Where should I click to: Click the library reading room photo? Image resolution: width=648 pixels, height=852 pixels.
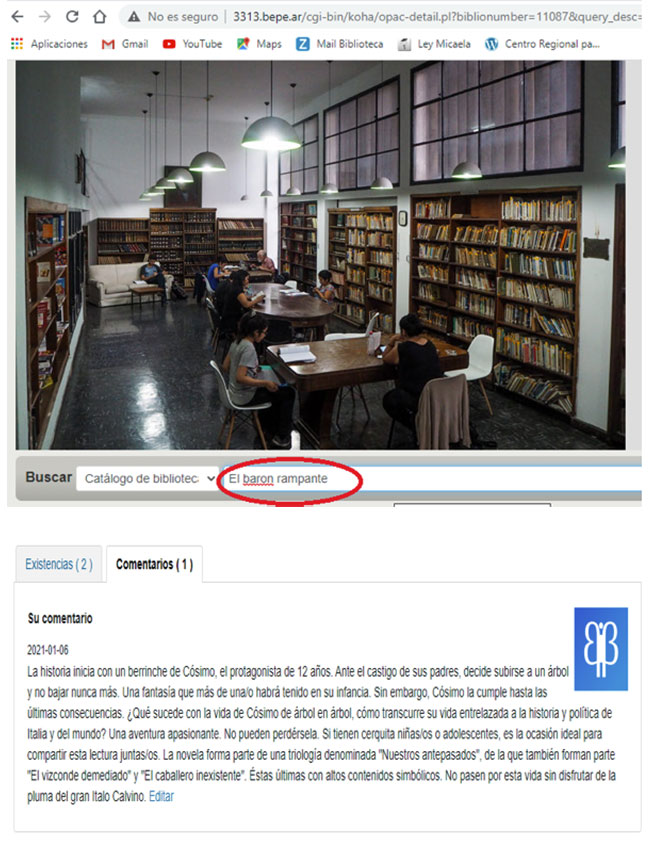320,255
